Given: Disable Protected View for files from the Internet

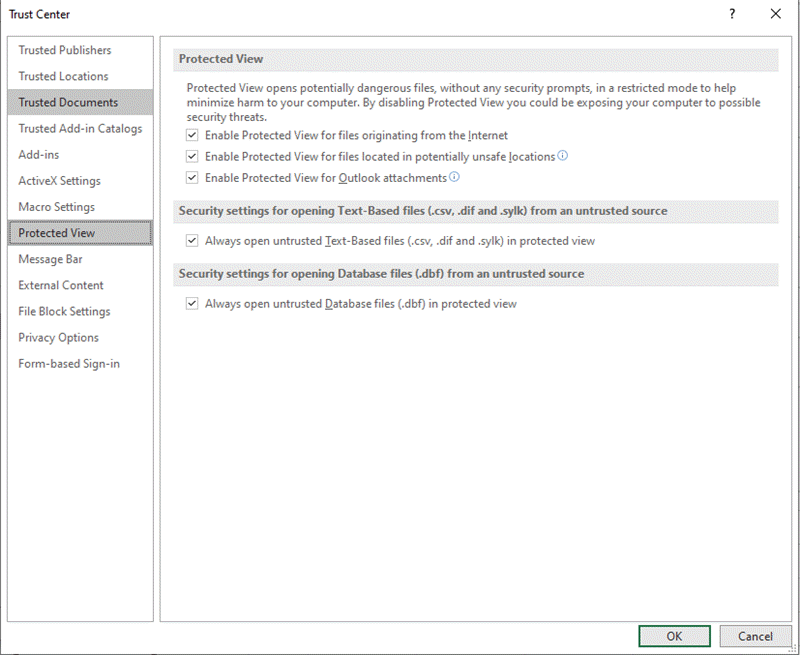Looking at the screenshot, I should click(x=192, y=135).
